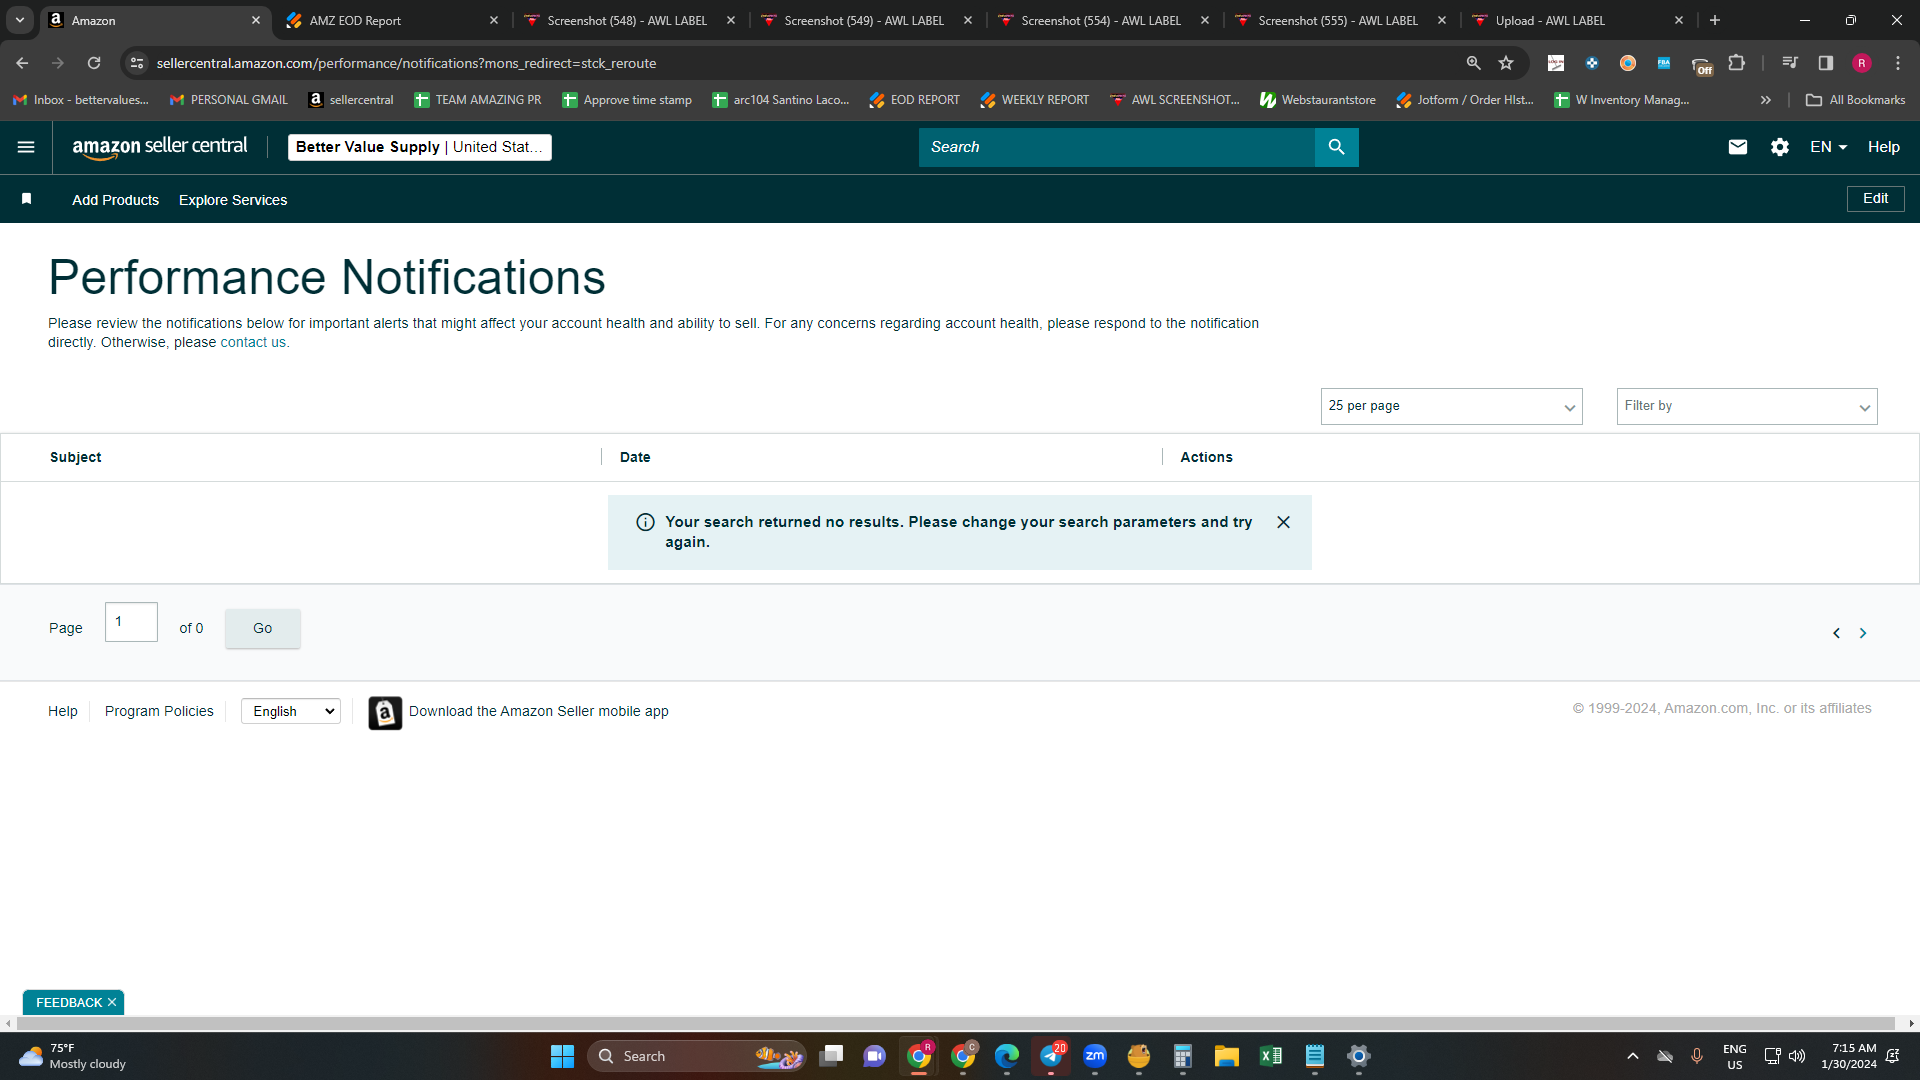Go to previous page arrow

tap(1836, 633)
